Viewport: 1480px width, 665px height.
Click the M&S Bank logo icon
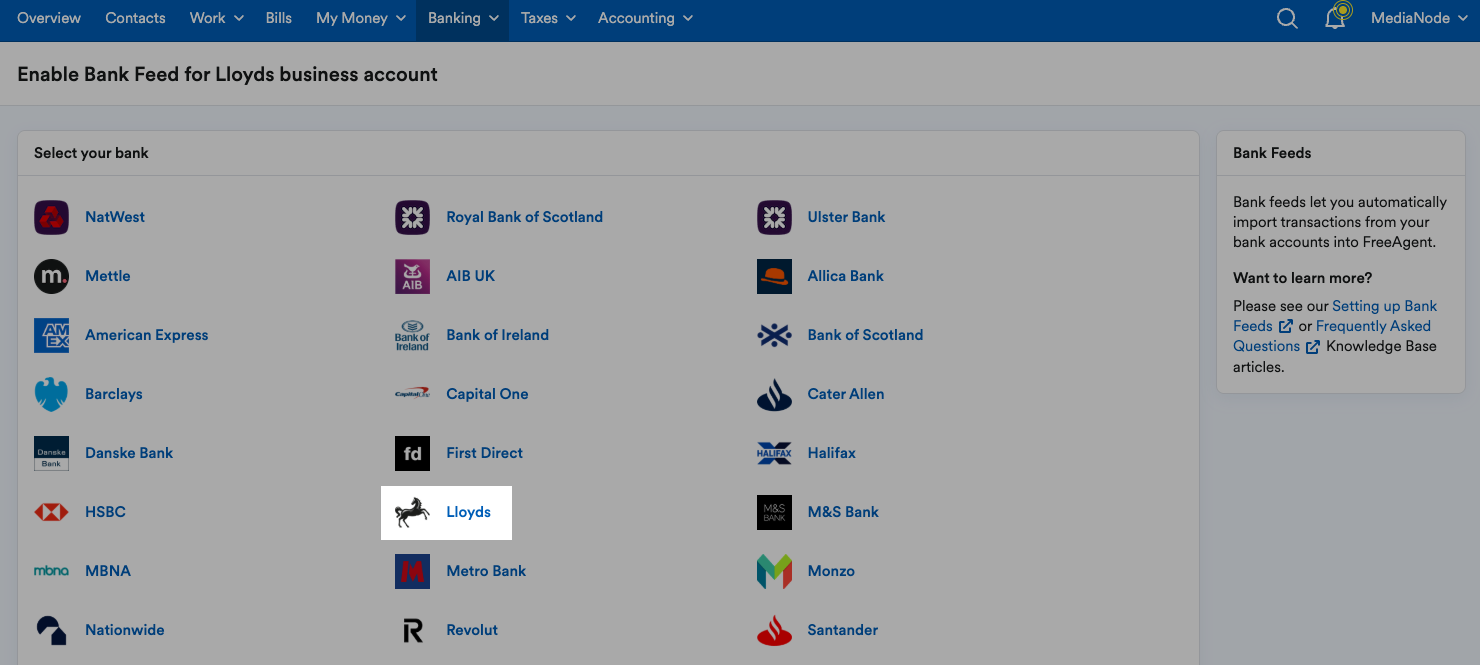[x=774, y=512]
